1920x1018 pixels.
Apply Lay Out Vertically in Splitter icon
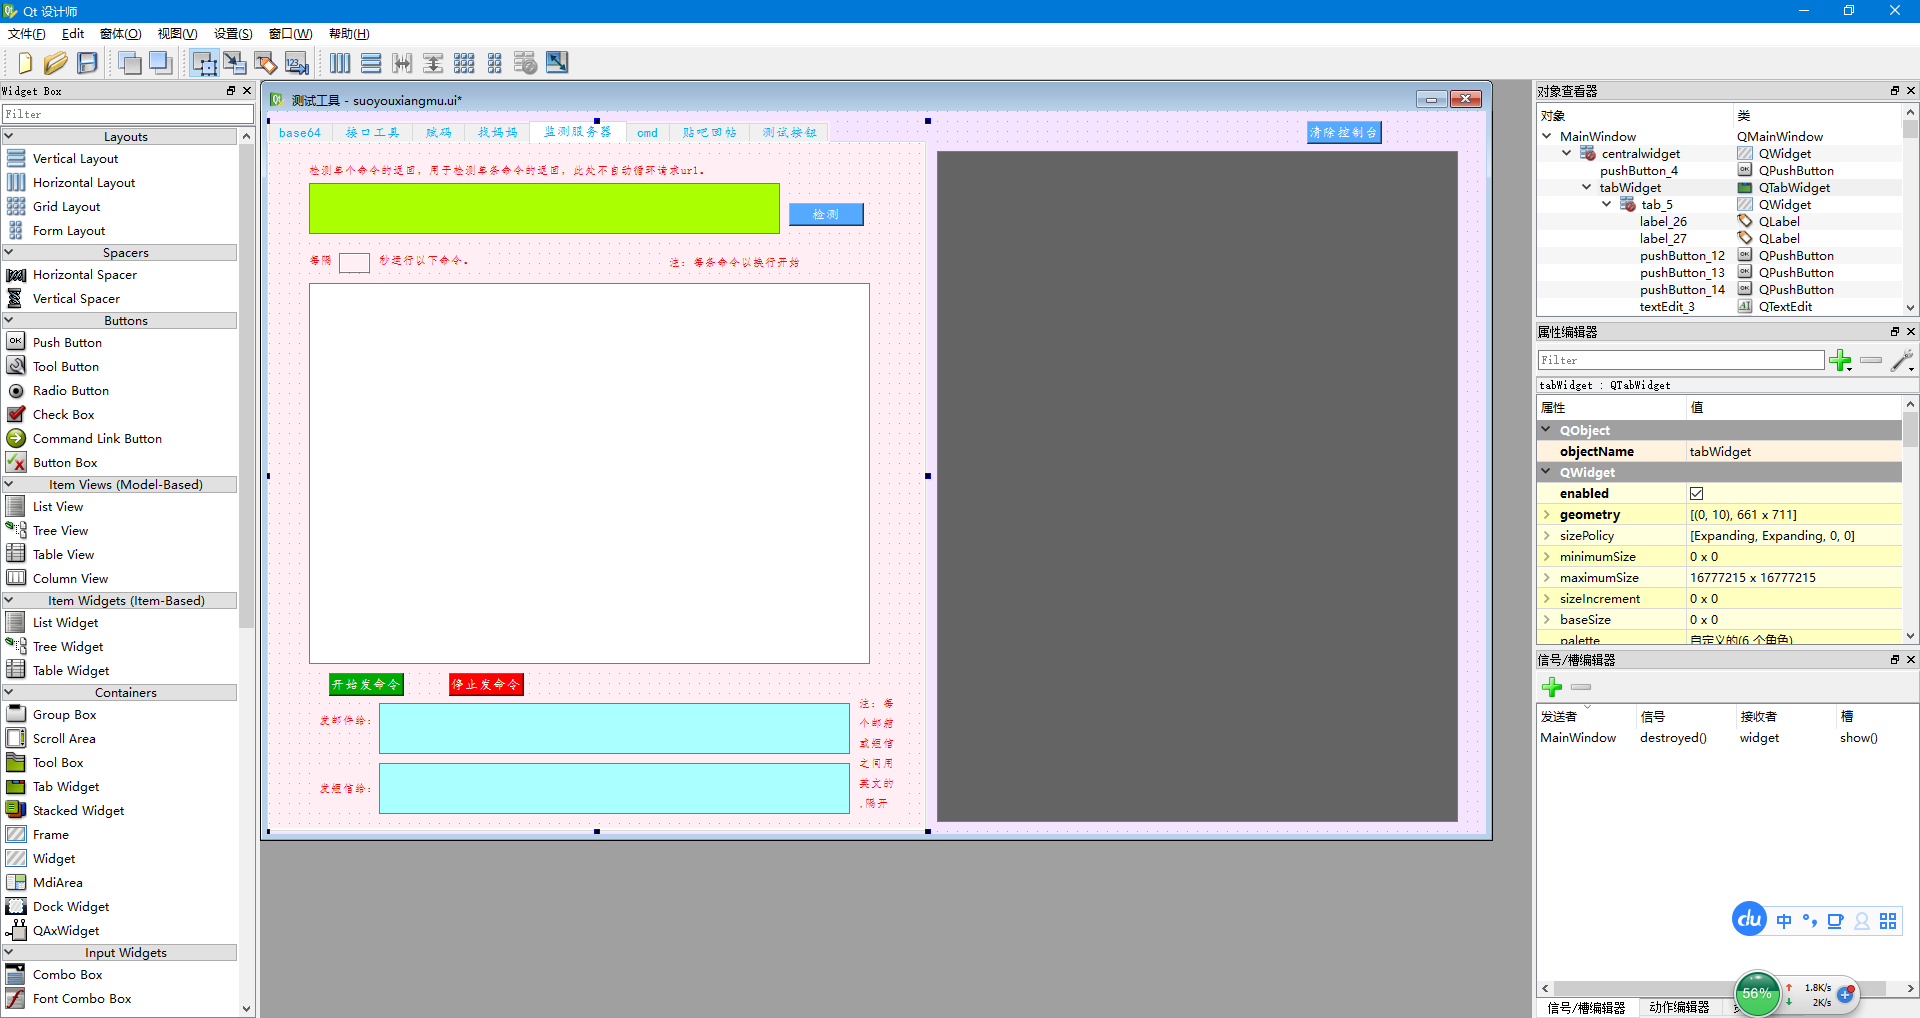pos(433,63)
